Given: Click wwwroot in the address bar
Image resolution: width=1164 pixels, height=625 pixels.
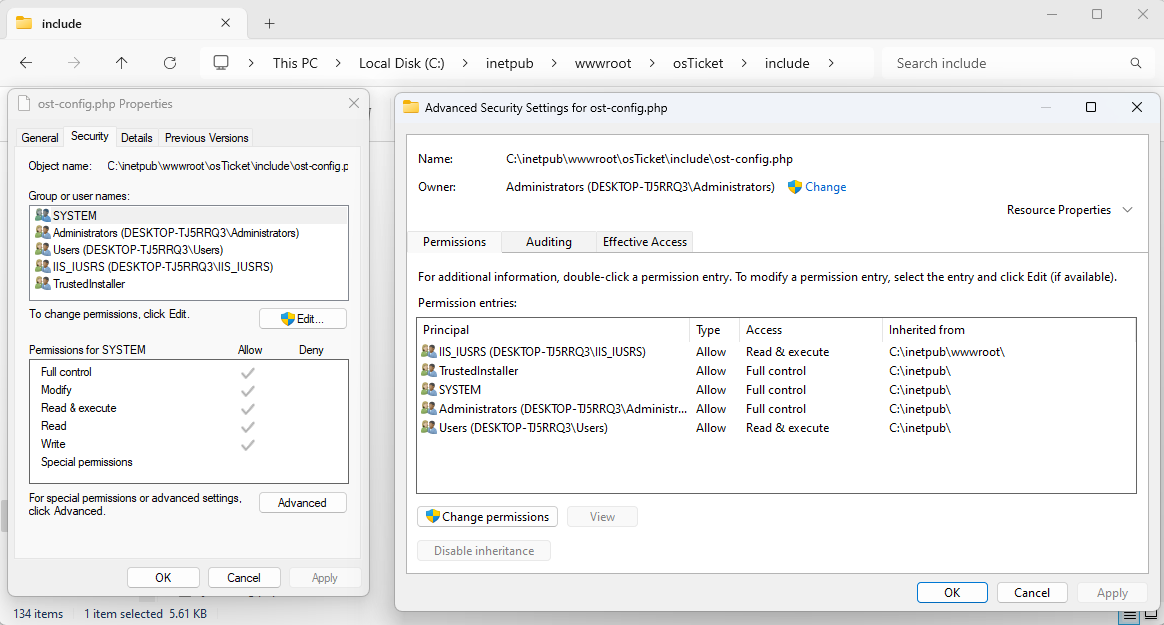Looking at the screenshot, I should 603,63.
